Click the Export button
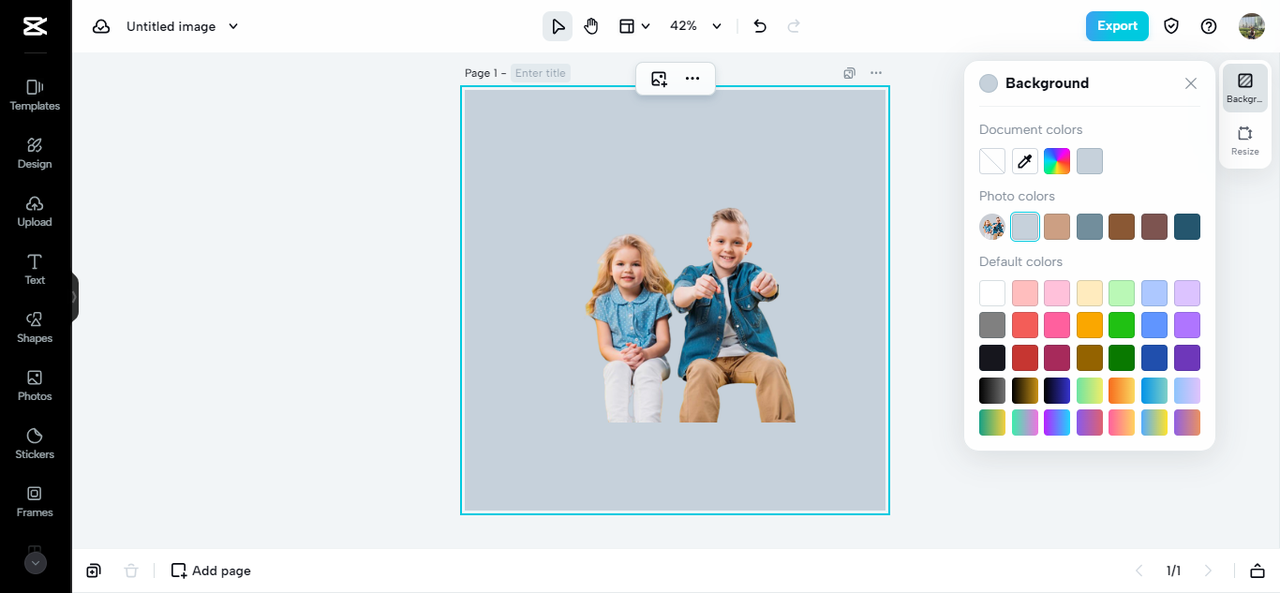This screenshot has height=593, width=1280. [x=1117, y=26]
